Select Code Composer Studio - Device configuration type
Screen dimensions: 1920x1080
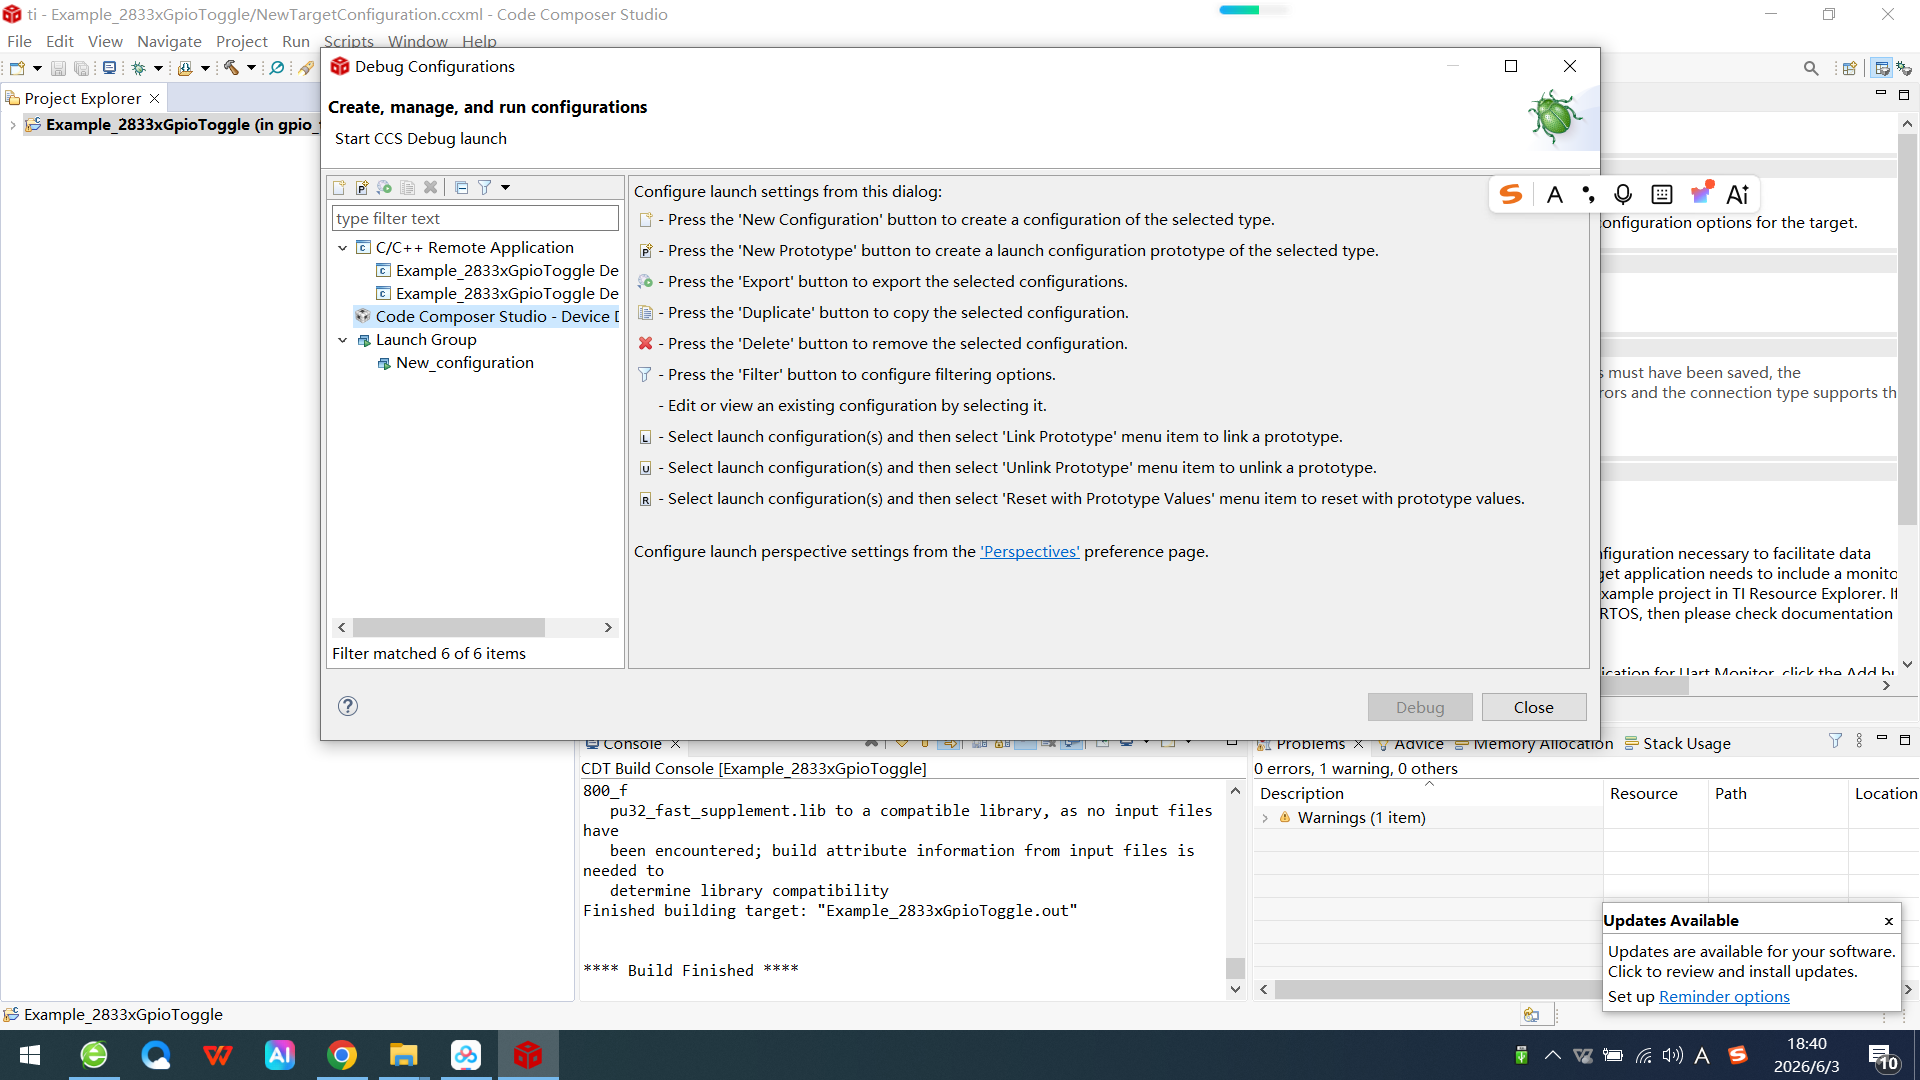[488, 316]
